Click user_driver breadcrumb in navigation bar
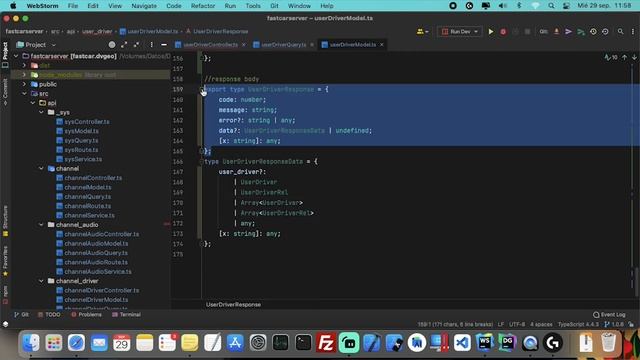The height and width of the screenshot is (360, 640). (97, 31)
